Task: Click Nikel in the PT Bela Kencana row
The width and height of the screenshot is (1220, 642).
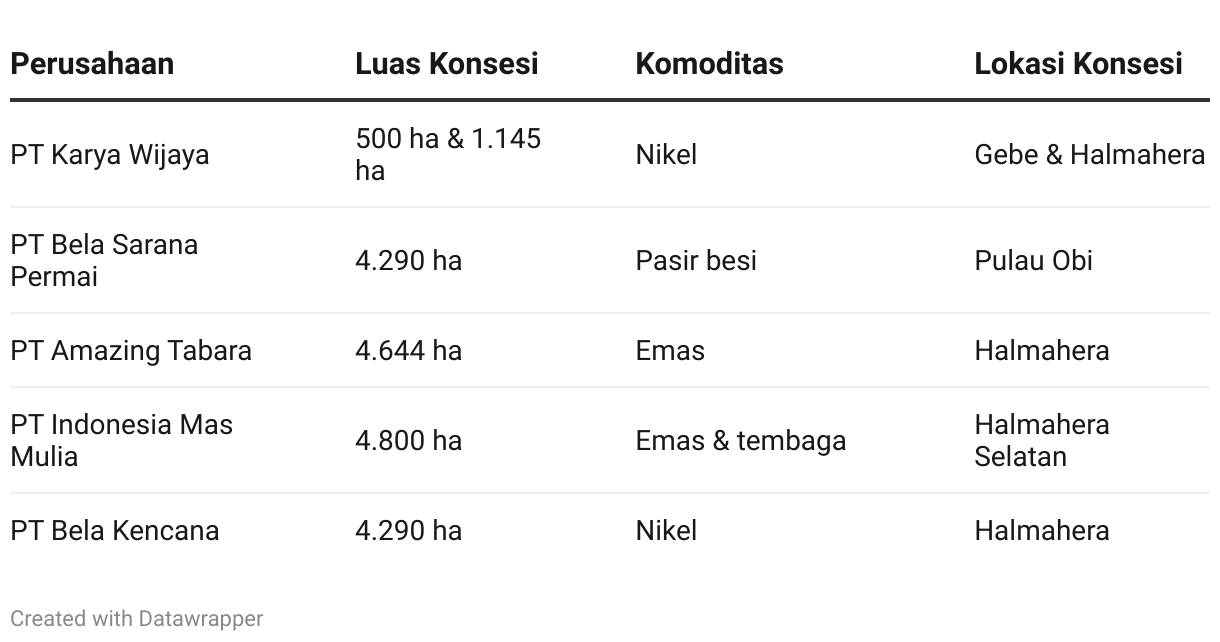Action: coord(666,530)
